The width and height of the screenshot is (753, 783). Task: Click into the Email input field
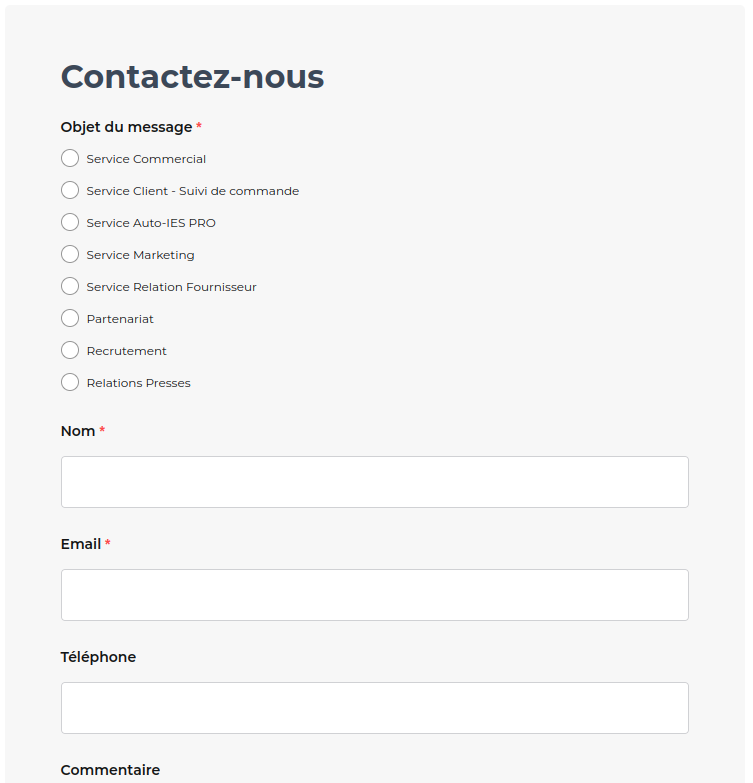click(x=375, y=595)
